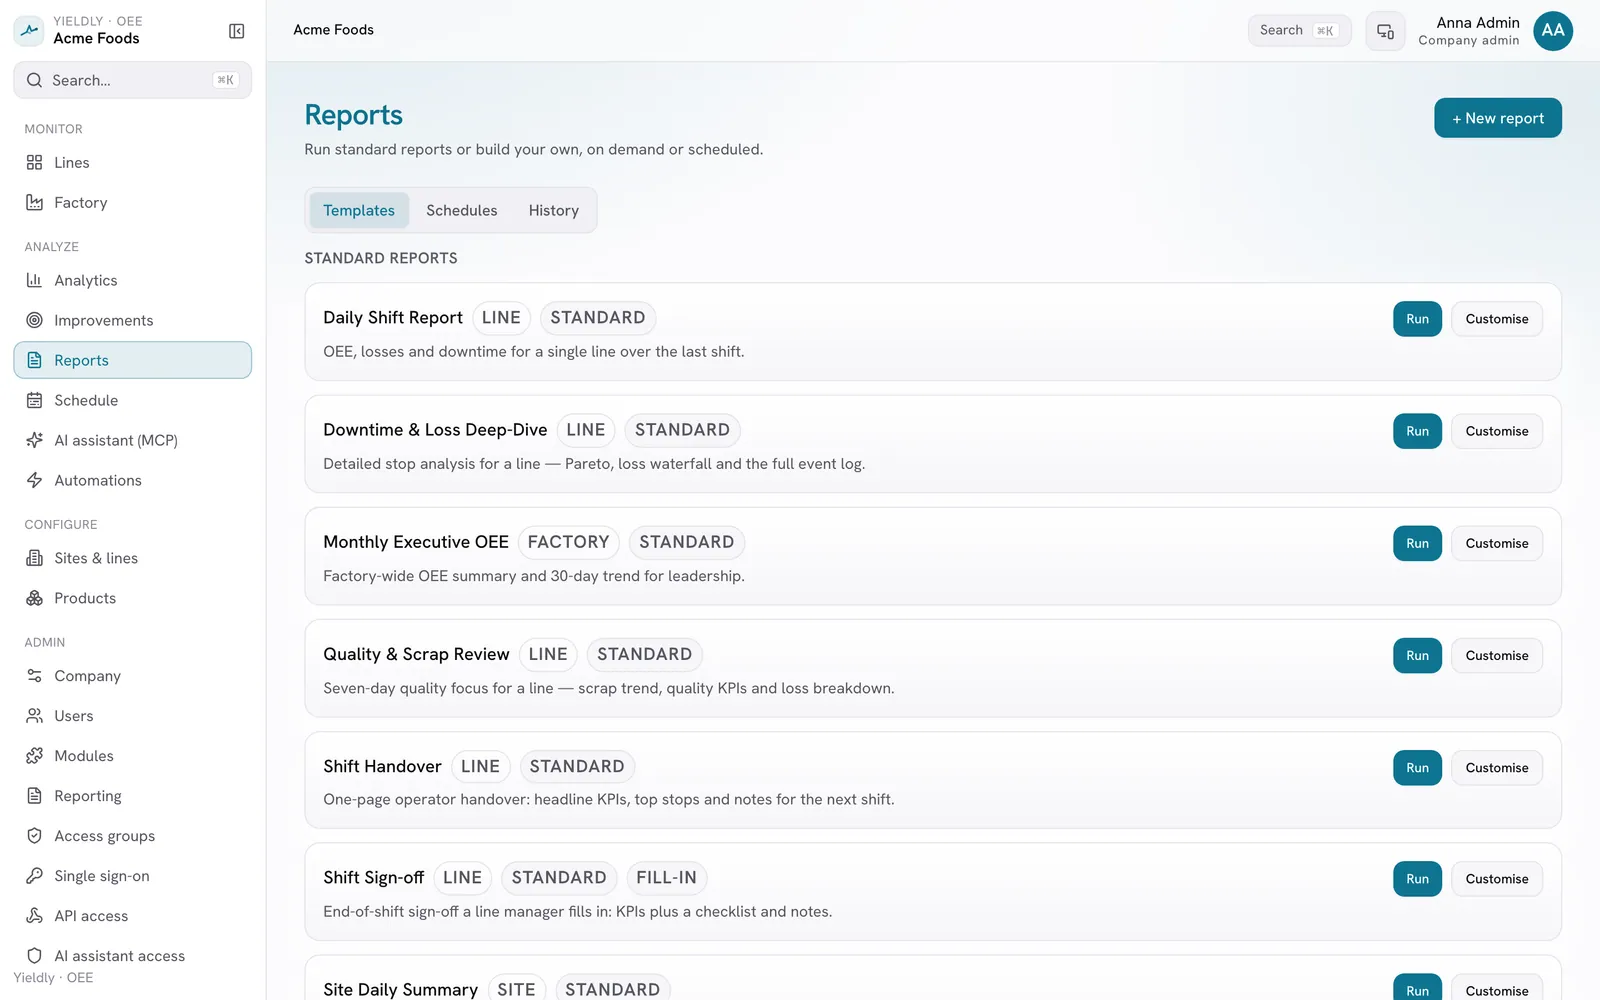Click magnifier icon in sidebar search
Image resolution: width=1600 pixels, height=1000 pixels.
click(x=34, y=80)
